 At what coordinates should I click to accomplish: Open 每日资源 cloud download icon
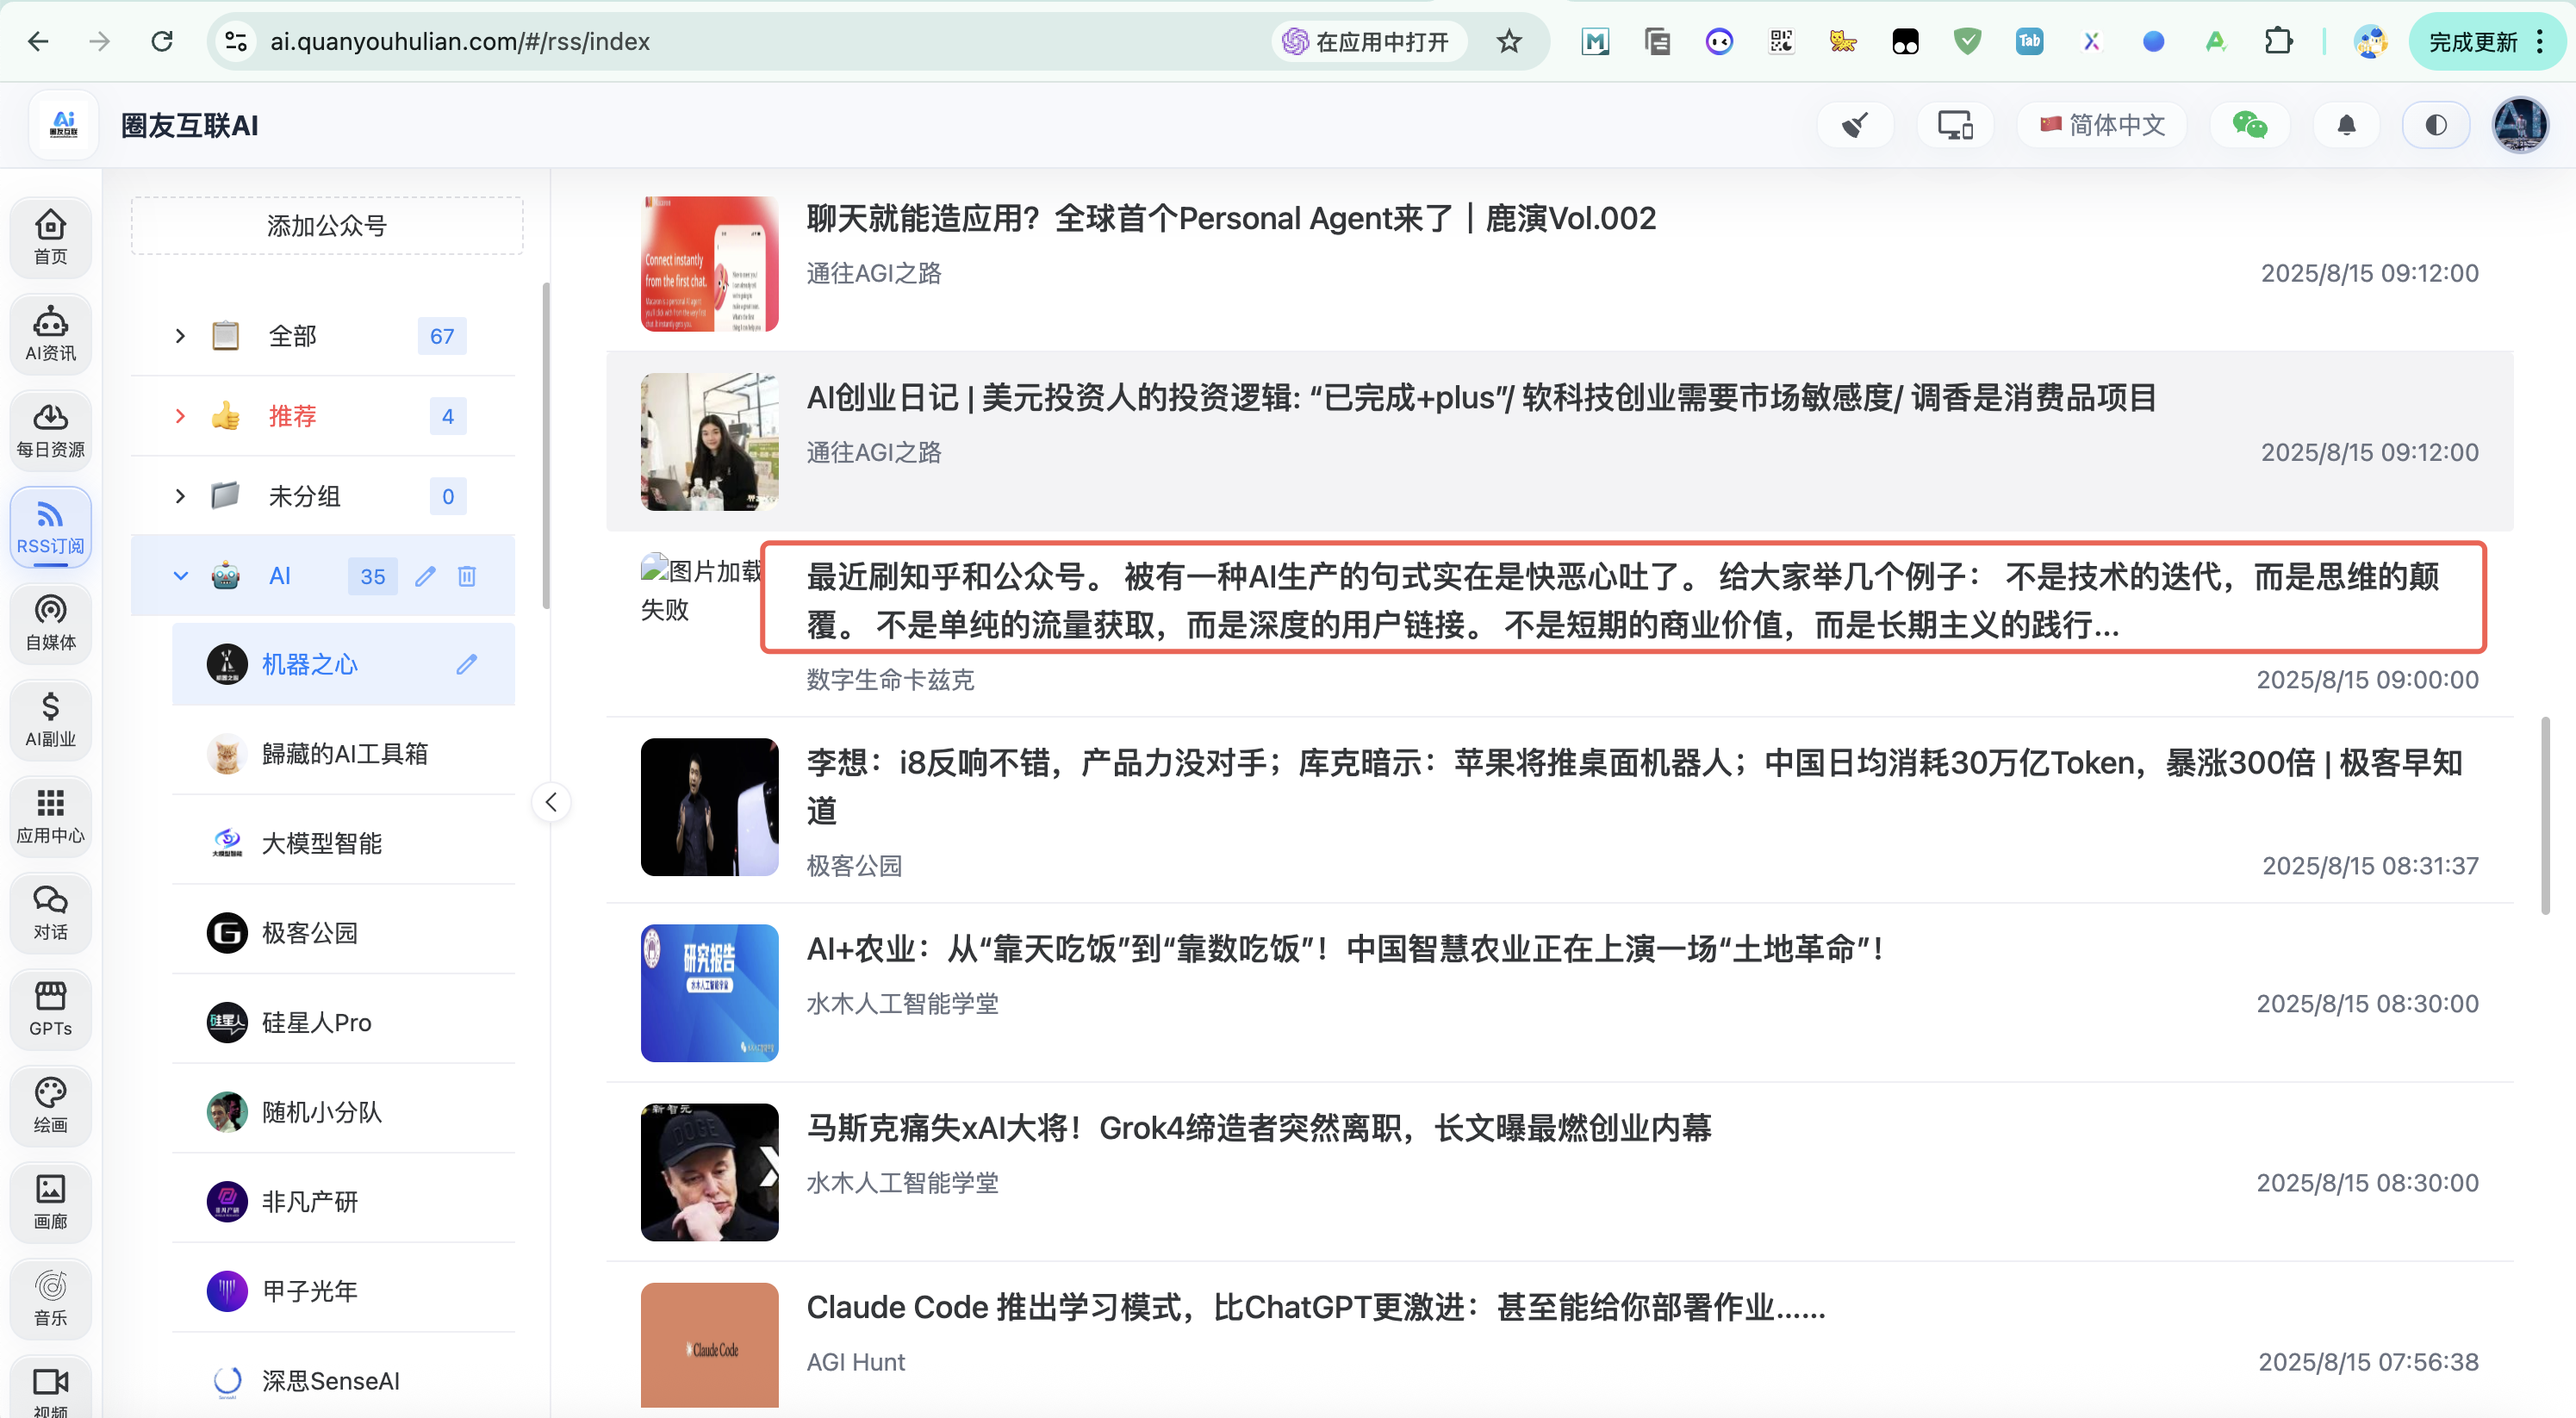pos(50,431)
